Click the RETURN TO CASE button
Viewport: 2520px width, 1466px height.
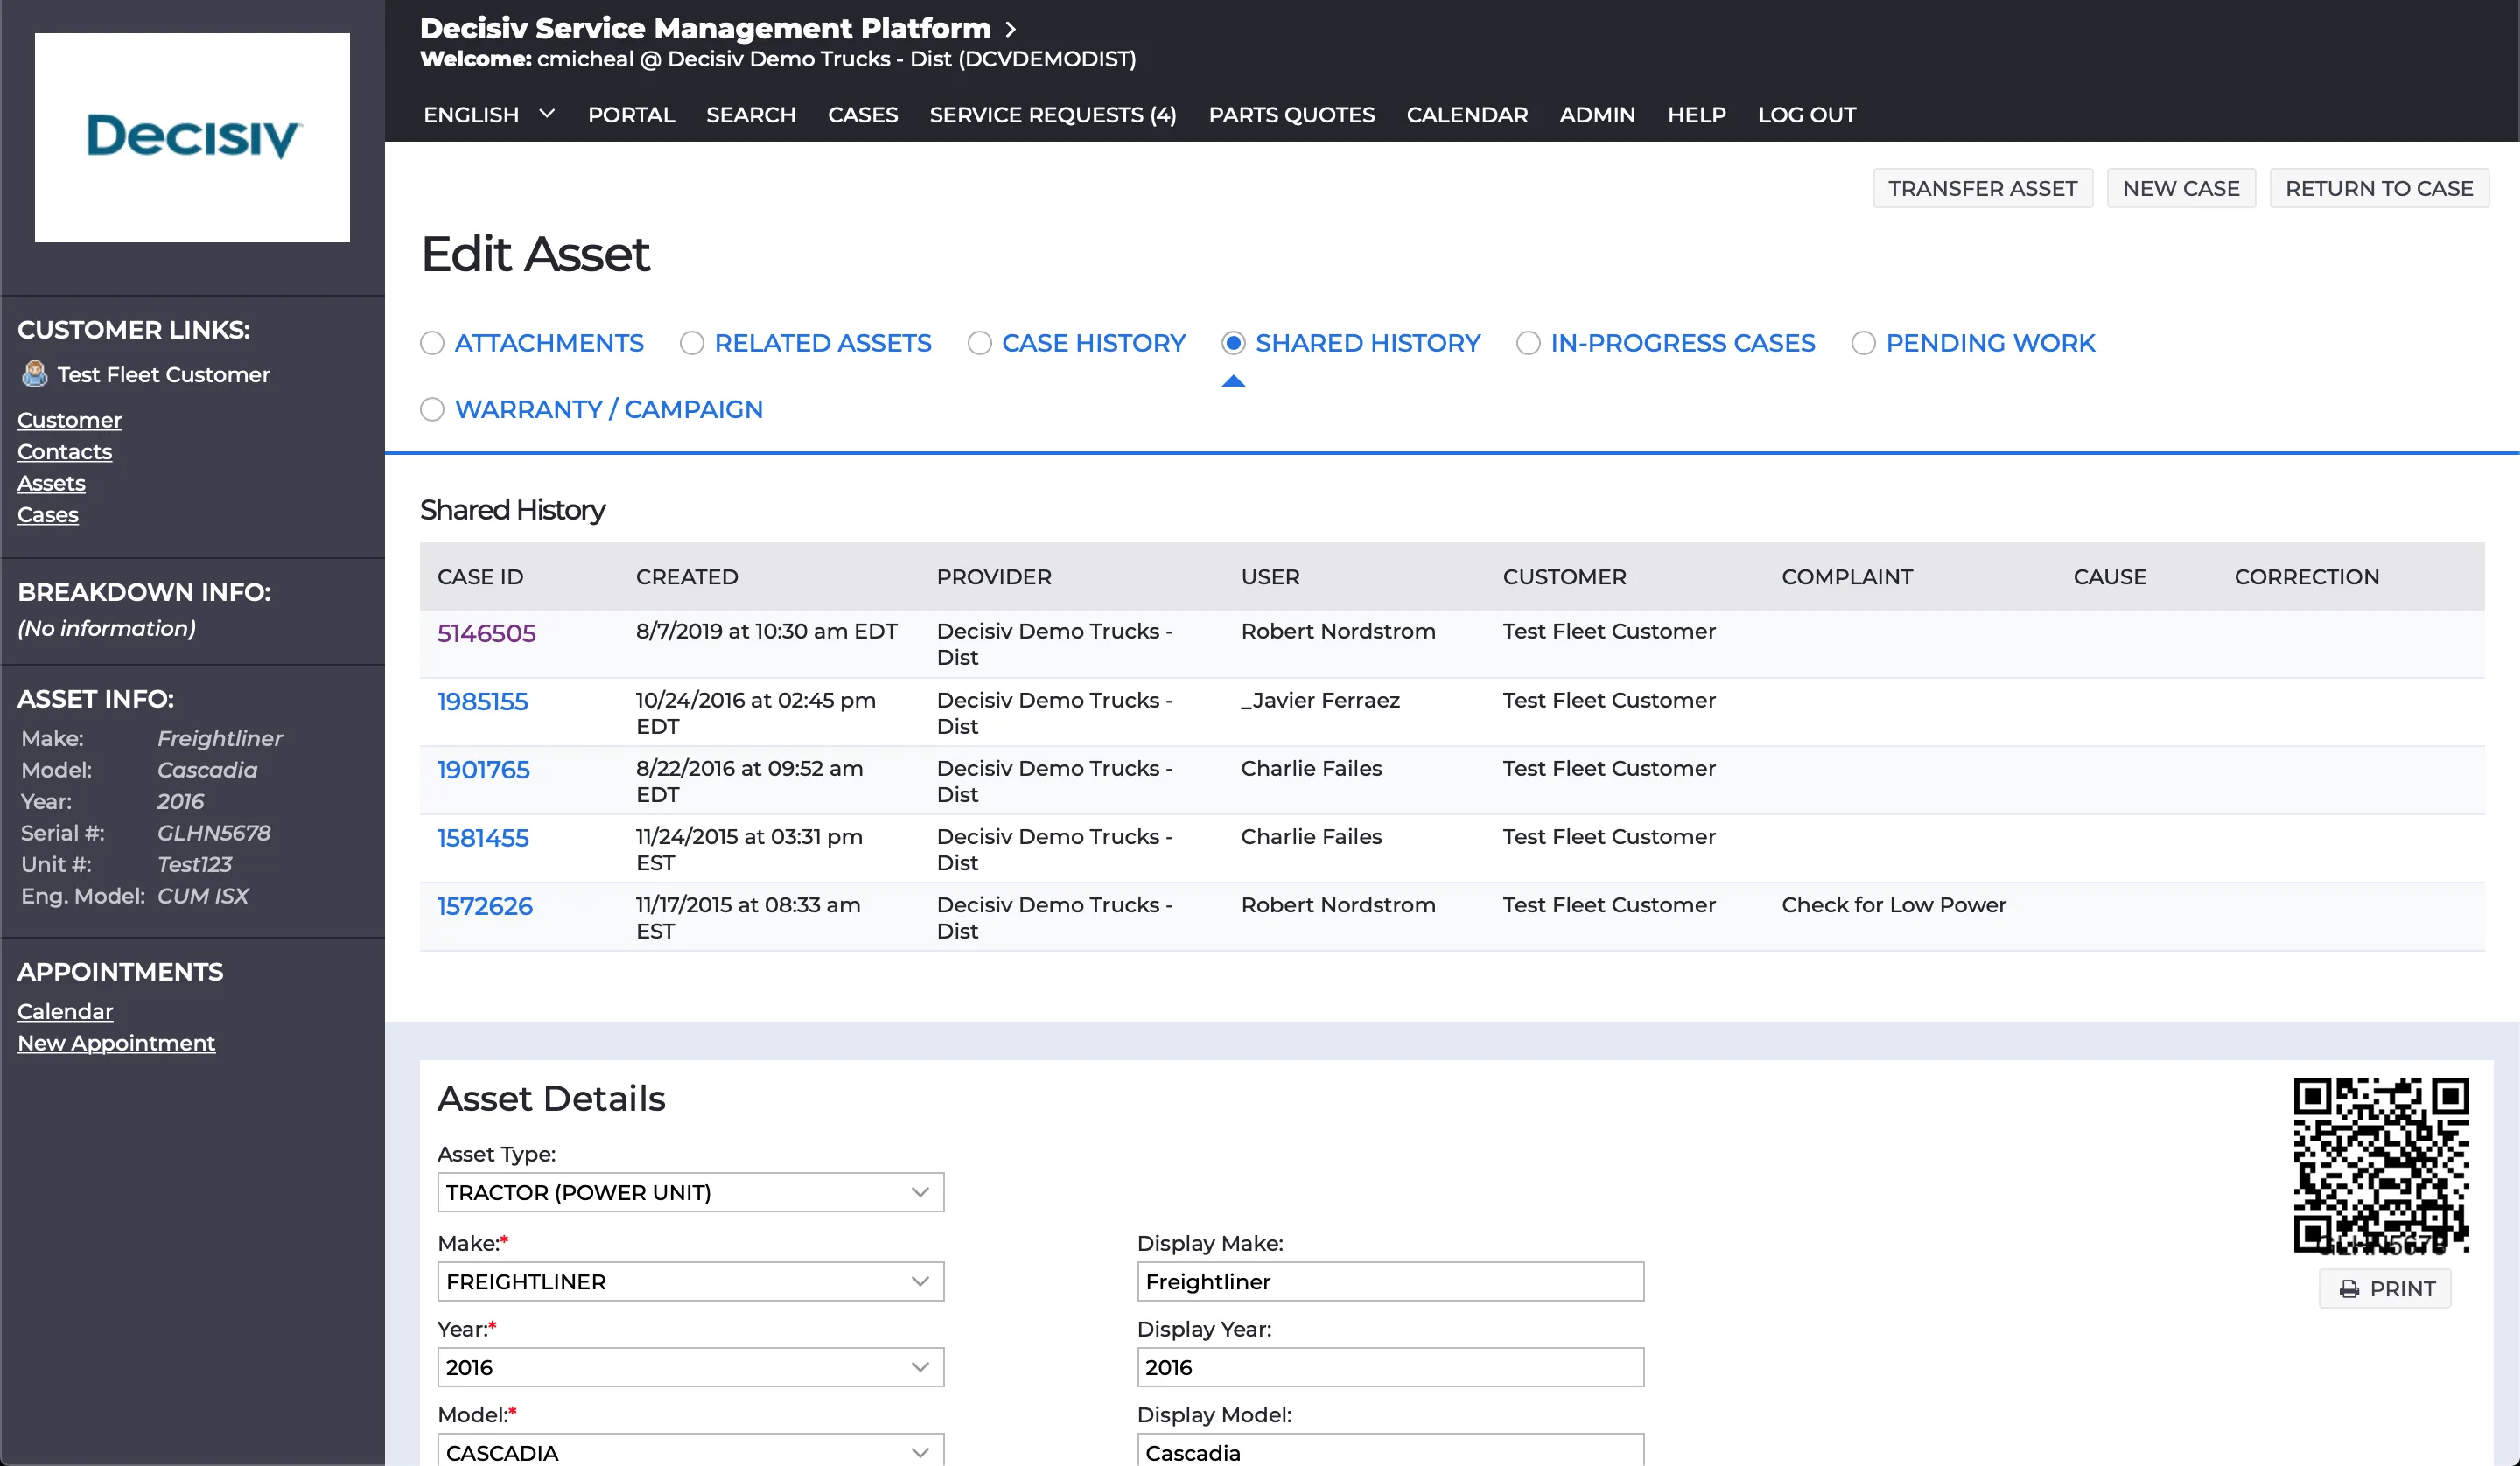[2380, 188]
